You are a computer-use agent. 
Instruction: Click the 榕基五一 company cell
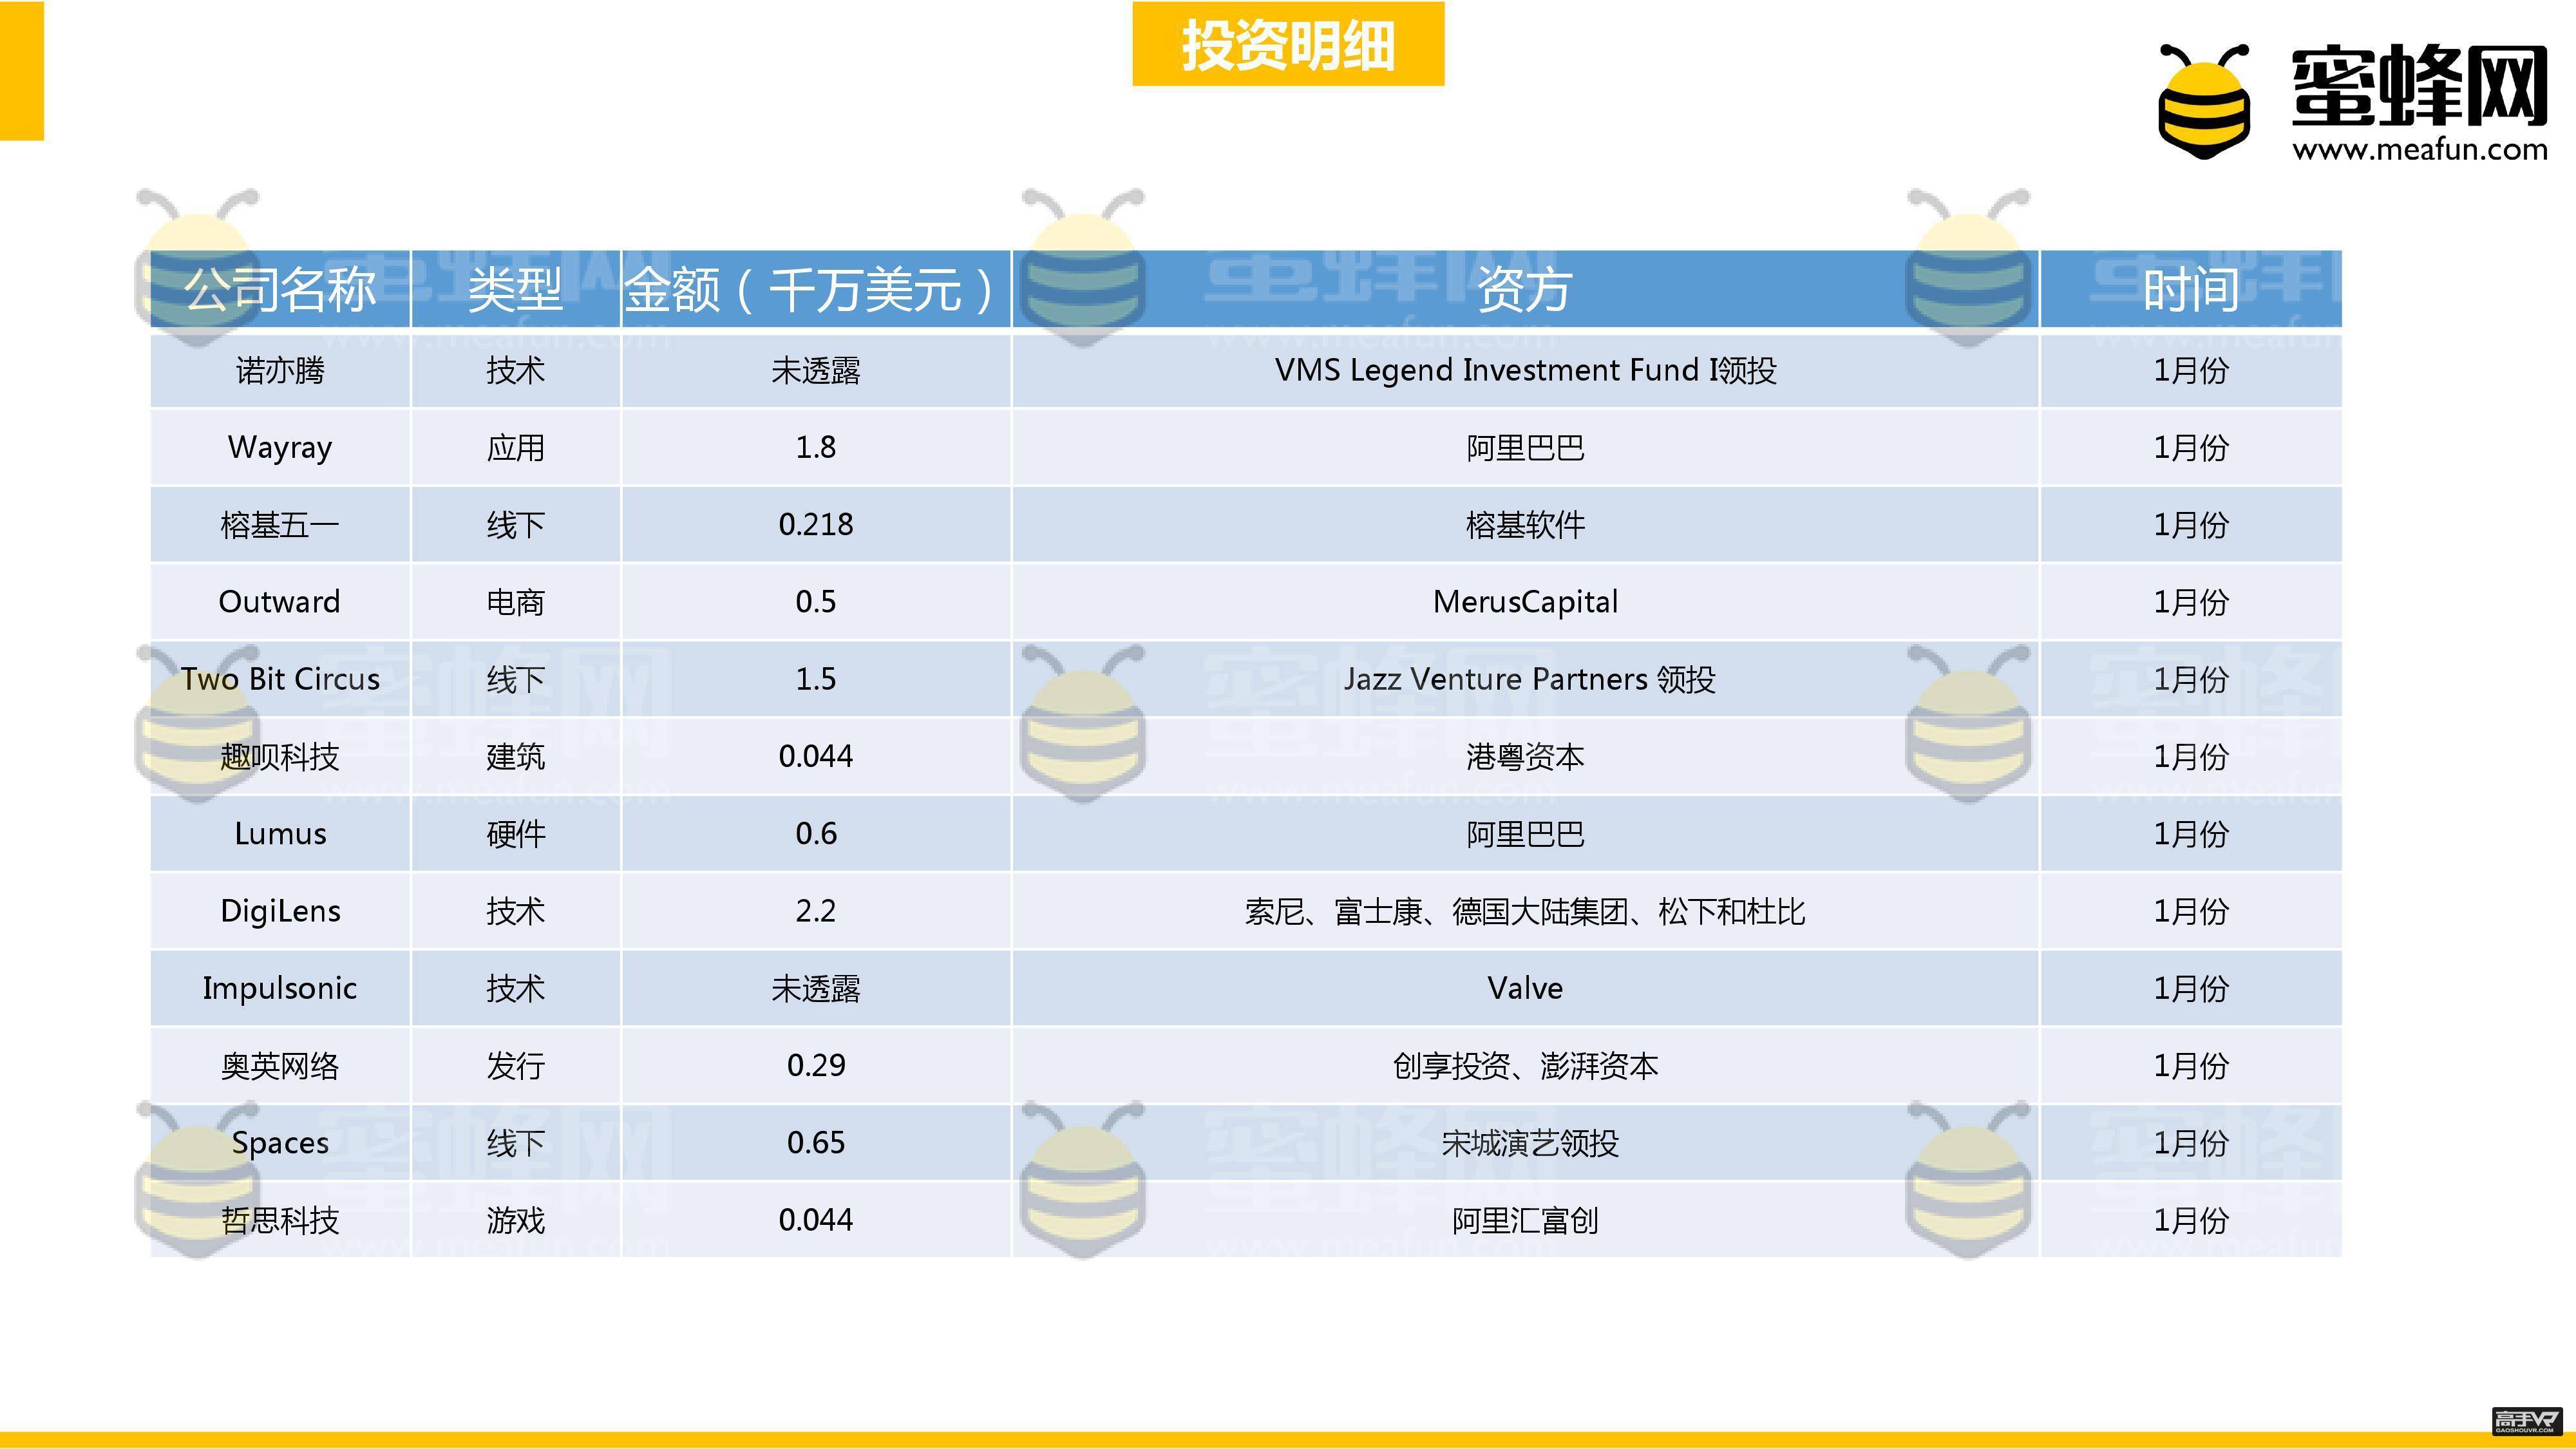point(280,525)
